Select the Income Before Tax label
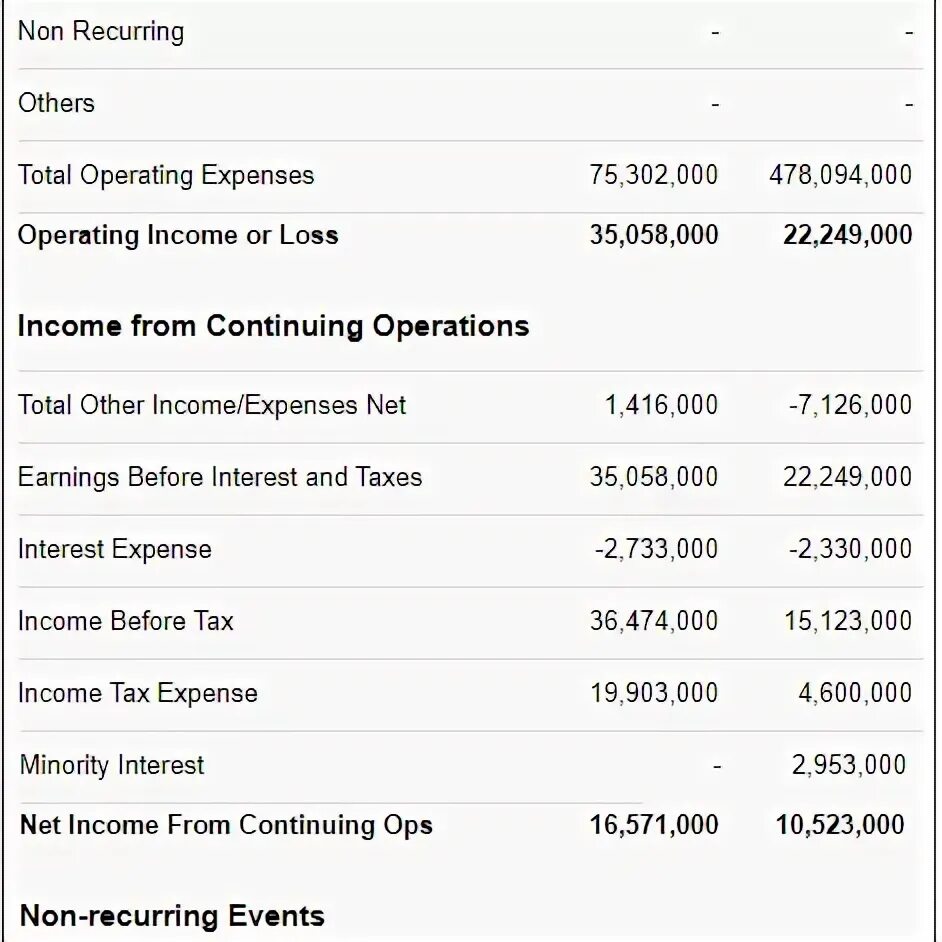Screen dimensions: 942x942 click(x=126, y=621)
